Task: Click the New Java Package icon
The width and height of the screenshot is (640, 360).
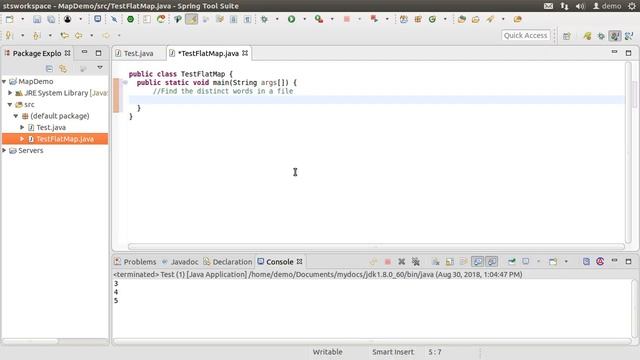Action: point(418,19)
